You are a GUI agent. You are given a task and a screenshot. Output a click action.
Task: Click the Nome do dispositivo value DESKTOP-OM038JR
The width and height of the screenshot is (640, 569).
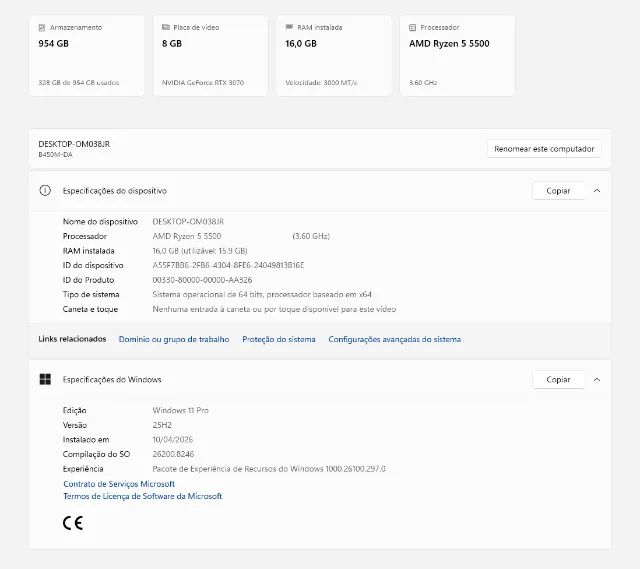pos(188,222)
